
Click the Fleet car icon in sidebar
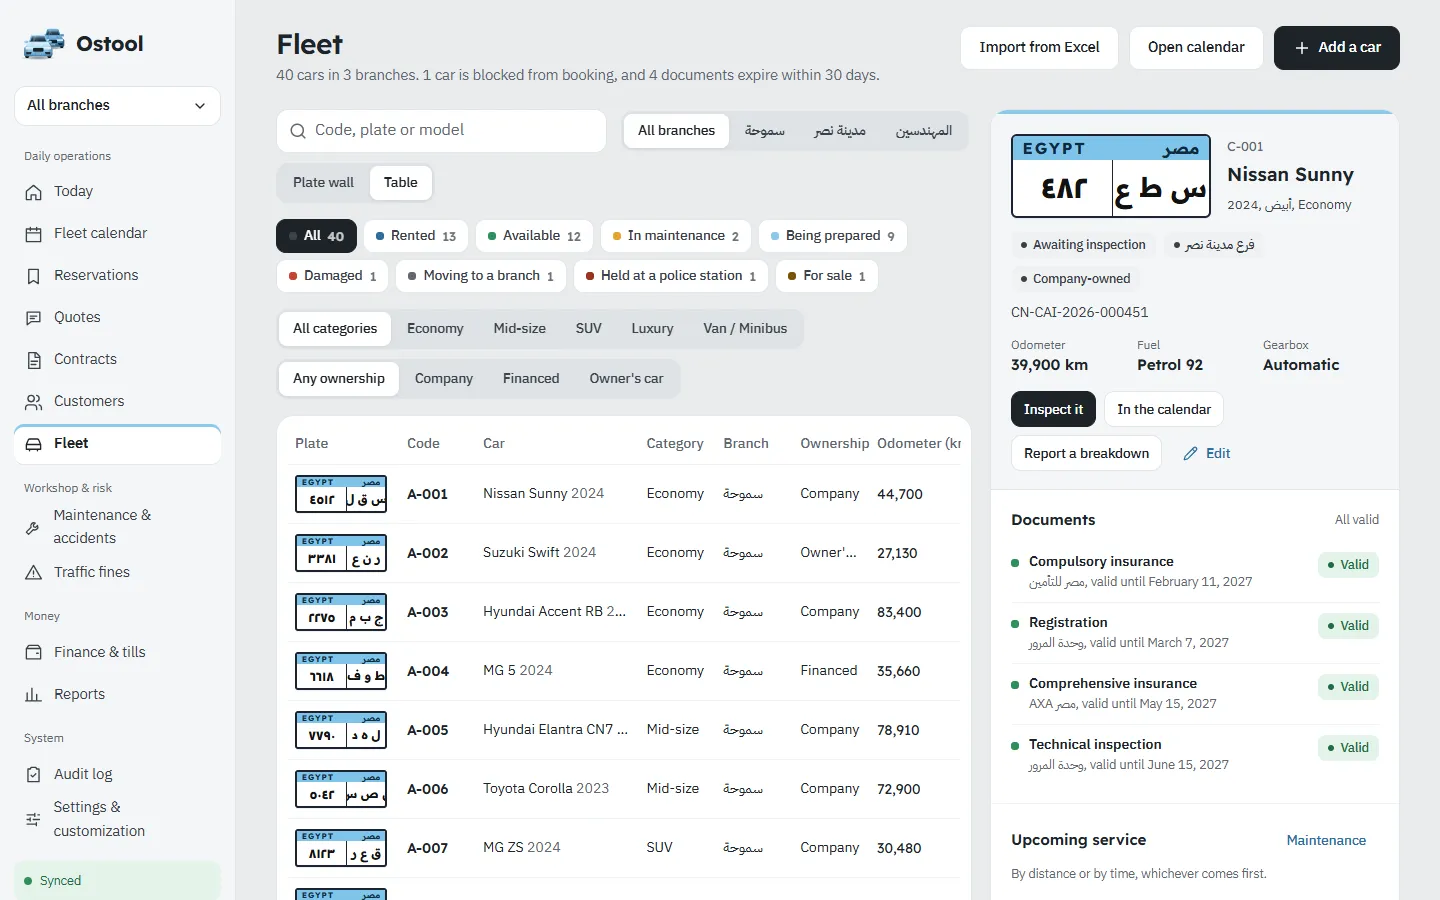pos(34,444)
